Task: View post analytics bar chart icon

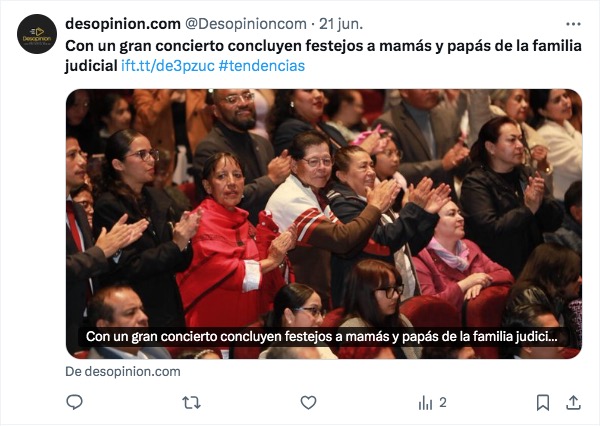Action: coord(426,403)
